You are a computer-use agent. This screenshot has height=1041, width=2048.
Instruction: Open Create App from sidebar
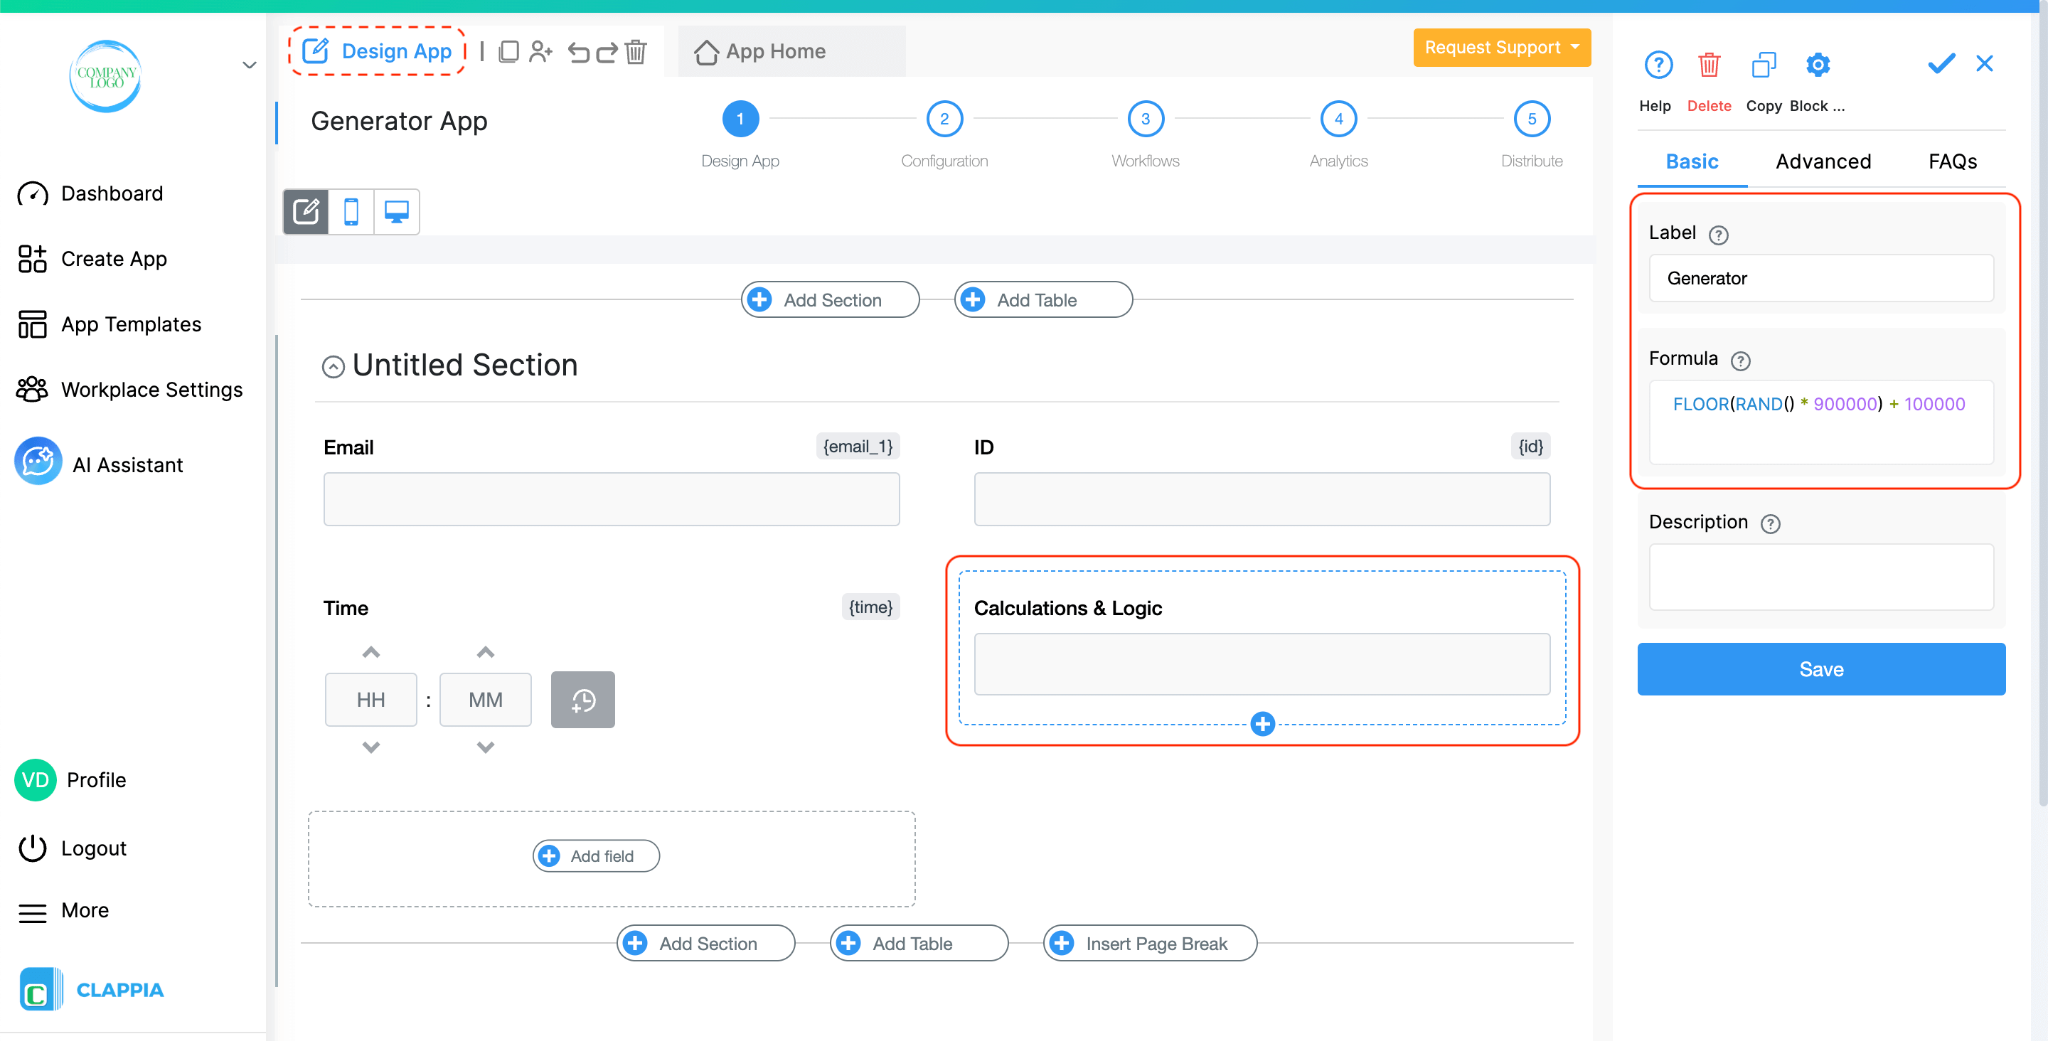92,259
